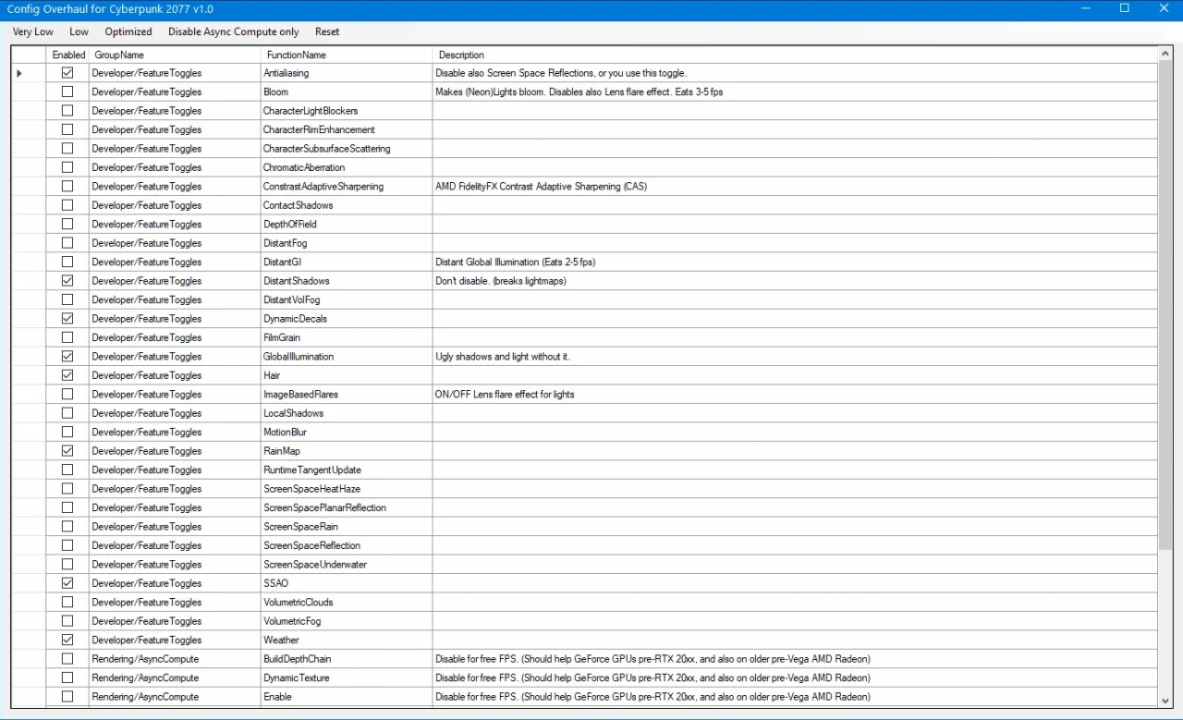The width and height of the screenshot is (1183, 720).
Task: Select the ContrastAdaptiveSharpening function name cell
Action: pos(346,186)
